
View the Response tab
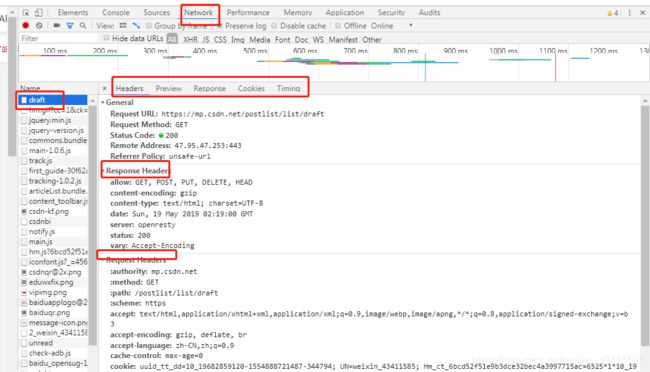[x=210, y=88]
